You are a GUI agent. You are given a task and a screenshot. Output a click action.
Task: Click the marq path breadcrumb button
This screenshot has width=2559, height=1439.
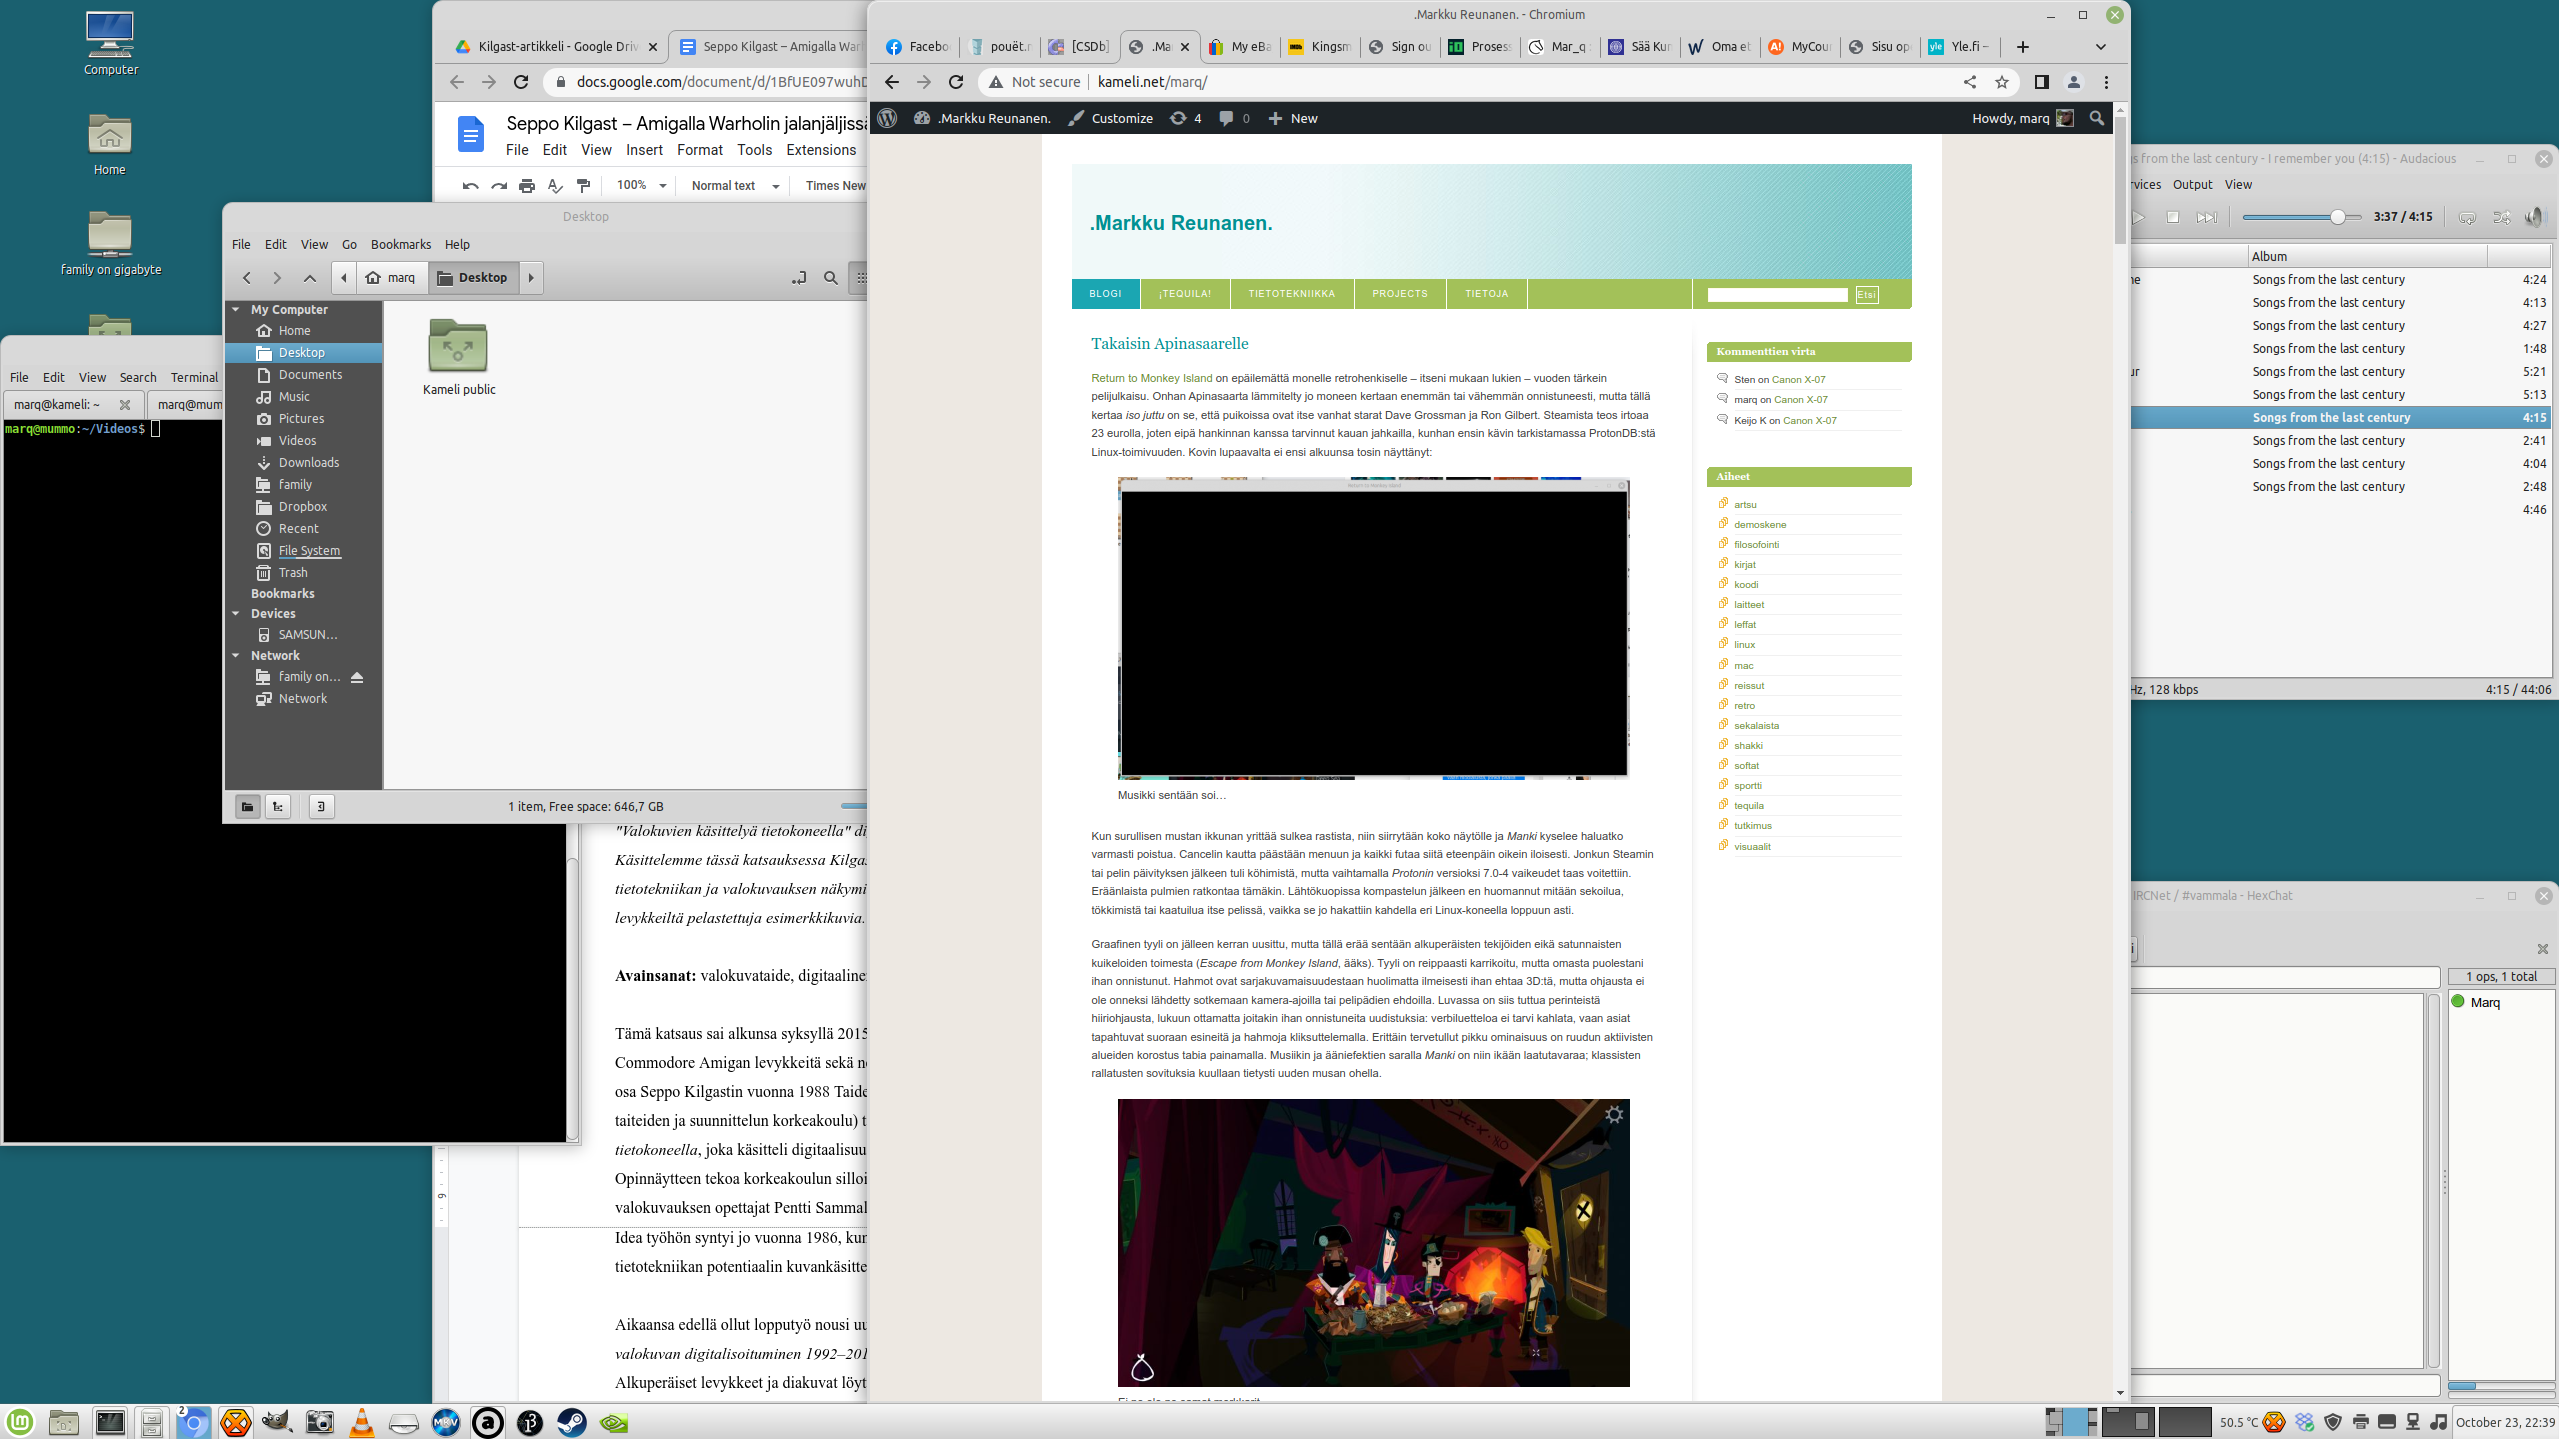(391, 278)
